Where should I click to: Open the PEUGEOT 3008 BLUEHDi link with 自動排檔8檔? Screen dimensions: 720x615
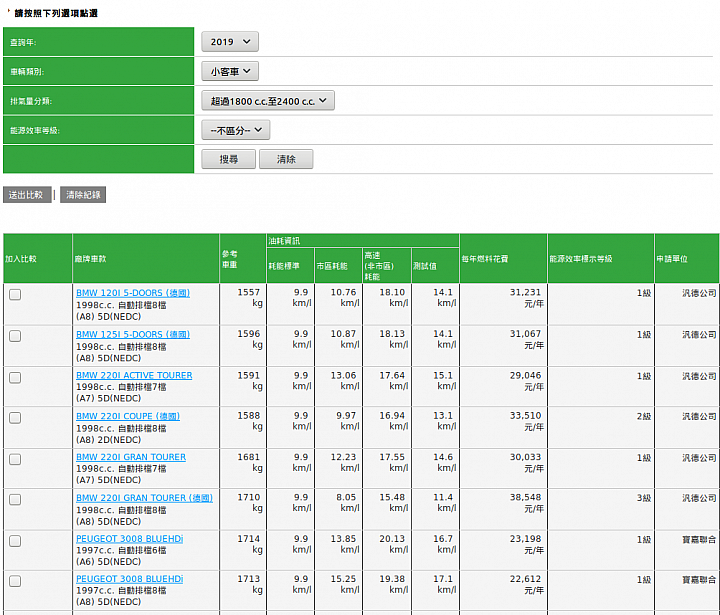click(x=129, y=579)
